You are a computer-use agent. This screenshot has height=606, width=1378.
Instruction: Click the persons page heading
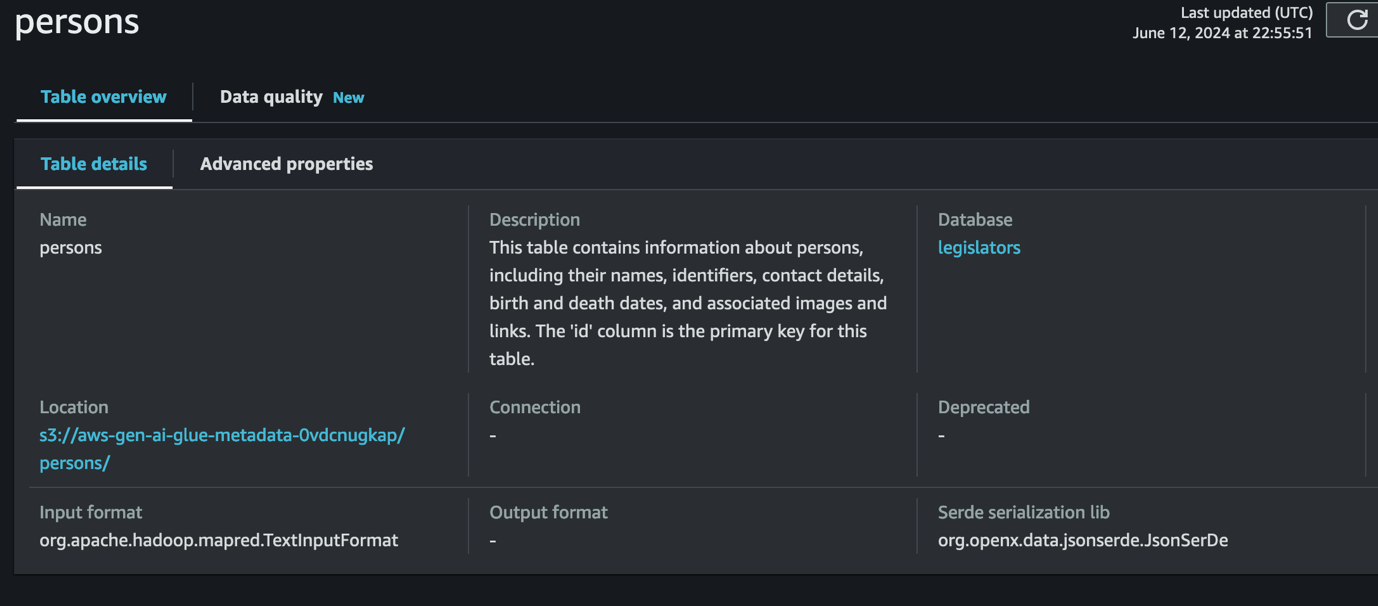pyautogui.click(x=77, y=22)
